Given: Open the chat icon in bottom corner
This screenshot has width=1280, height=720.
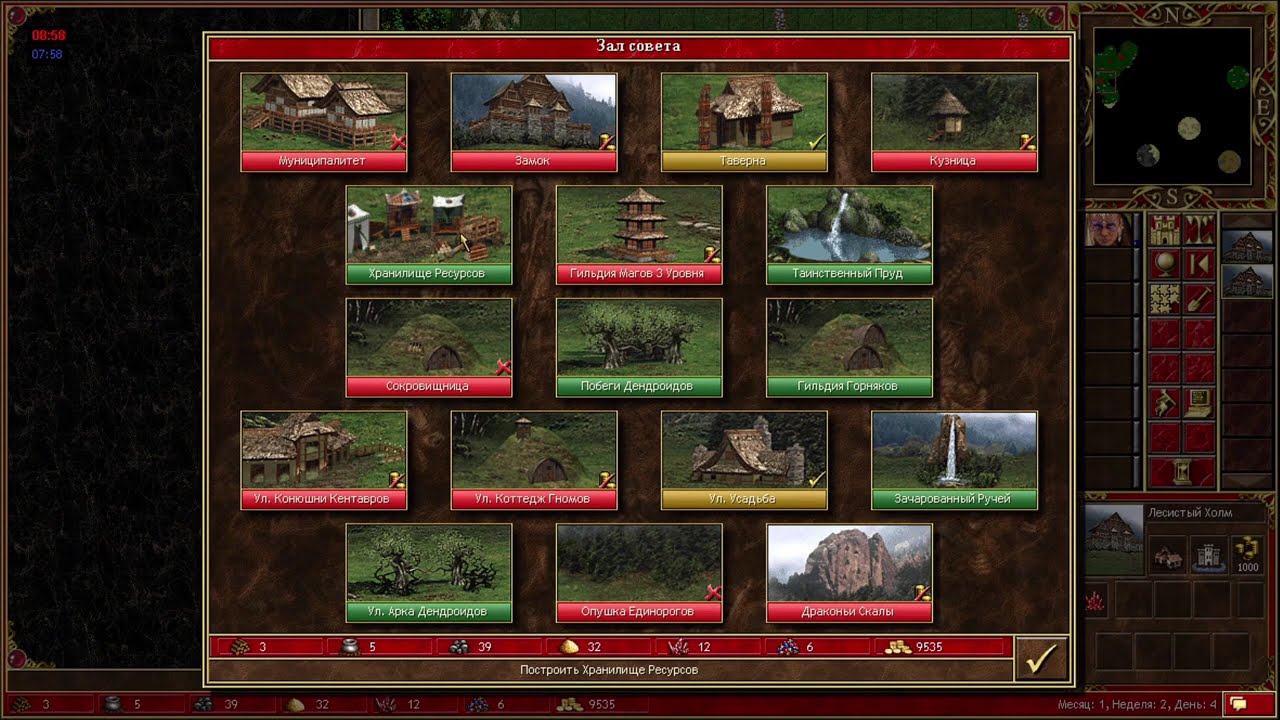Looking at the screenshot, I should (x=1251, y=704).
